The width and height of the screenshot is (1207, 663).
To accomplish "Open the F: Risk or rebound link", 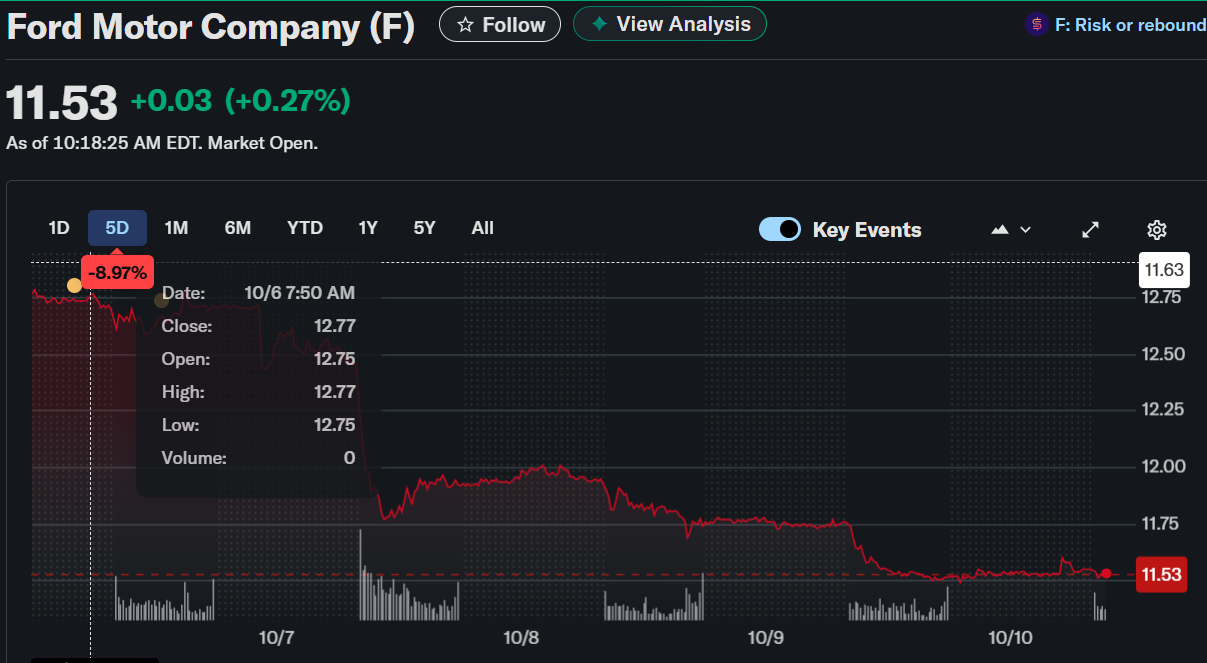I will pos(1130,25).
